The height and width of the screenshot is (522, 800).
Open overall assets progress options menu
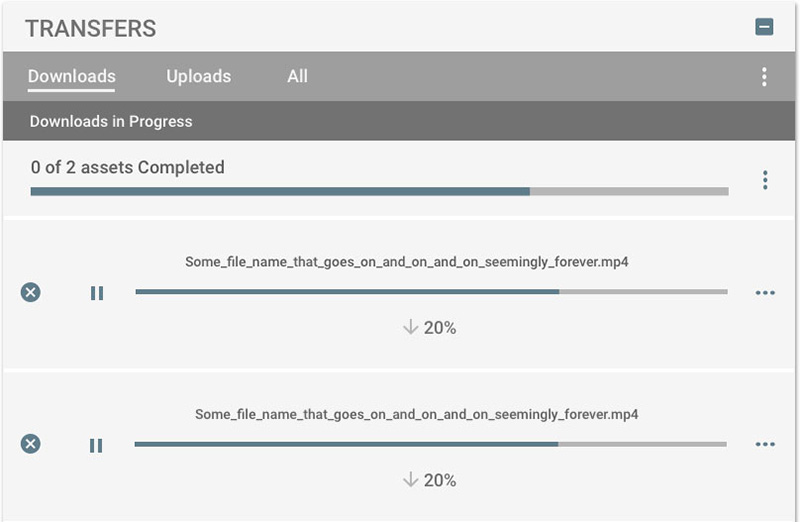pyautogui.click(x=764, y=180)
